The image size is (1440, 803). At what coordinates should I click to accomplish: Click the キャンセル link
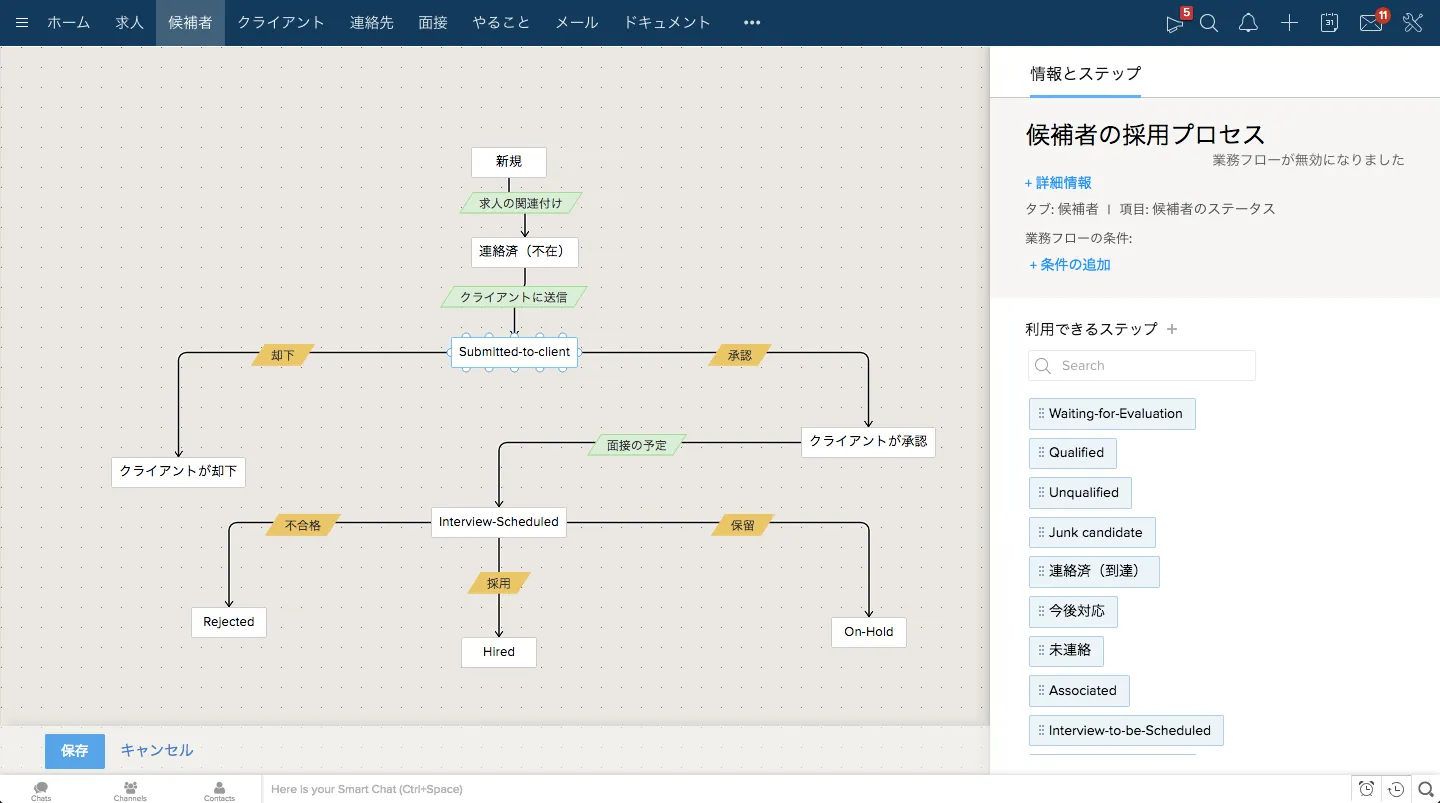pos(157,750)
